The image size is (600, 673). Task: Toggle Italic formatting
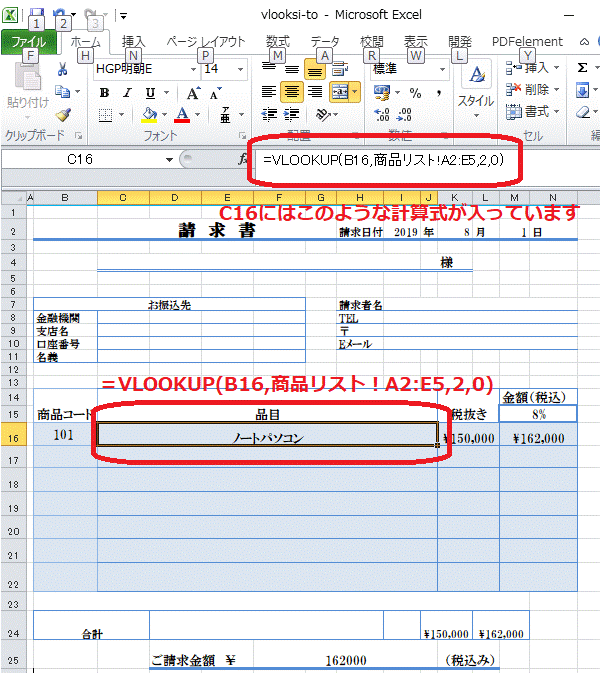tap(127, 93)
